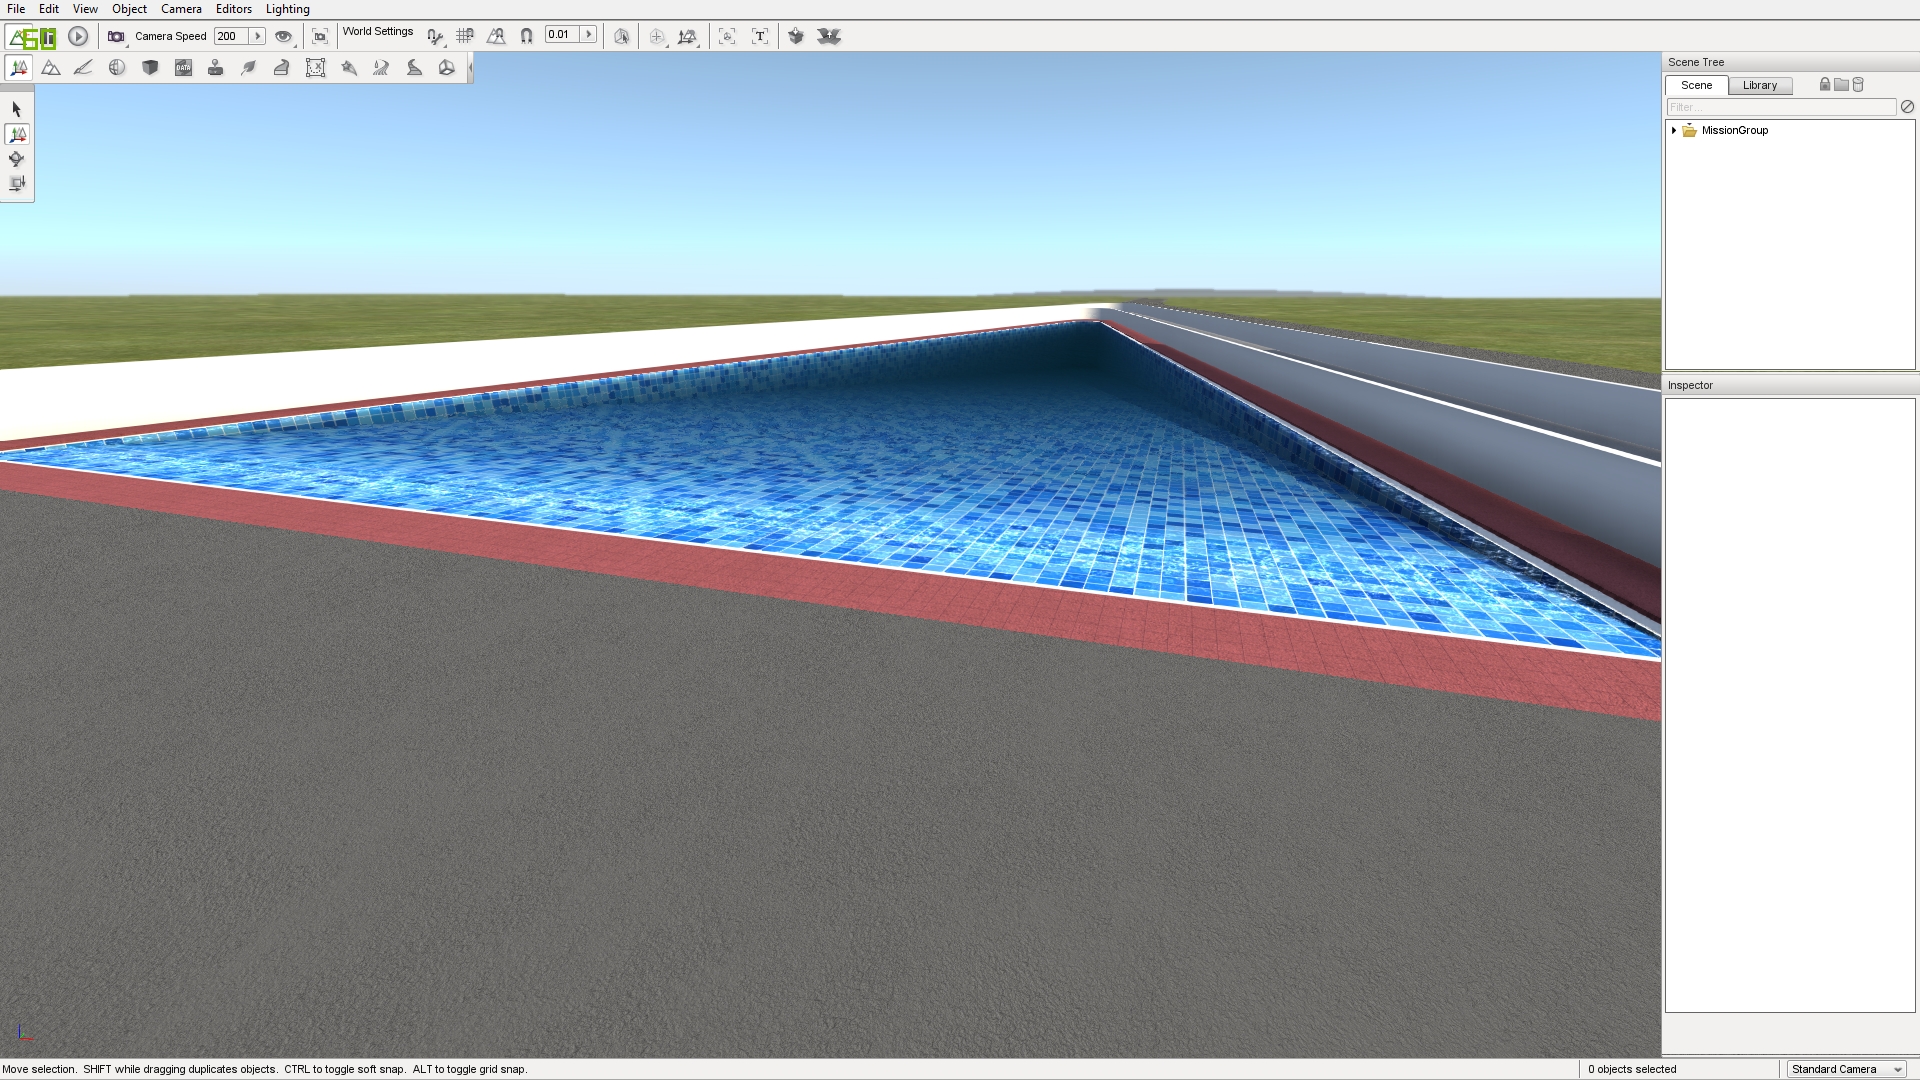Start the level with the Play Game button
This screenshot has height=1080, width=1920.
(78, 37)
